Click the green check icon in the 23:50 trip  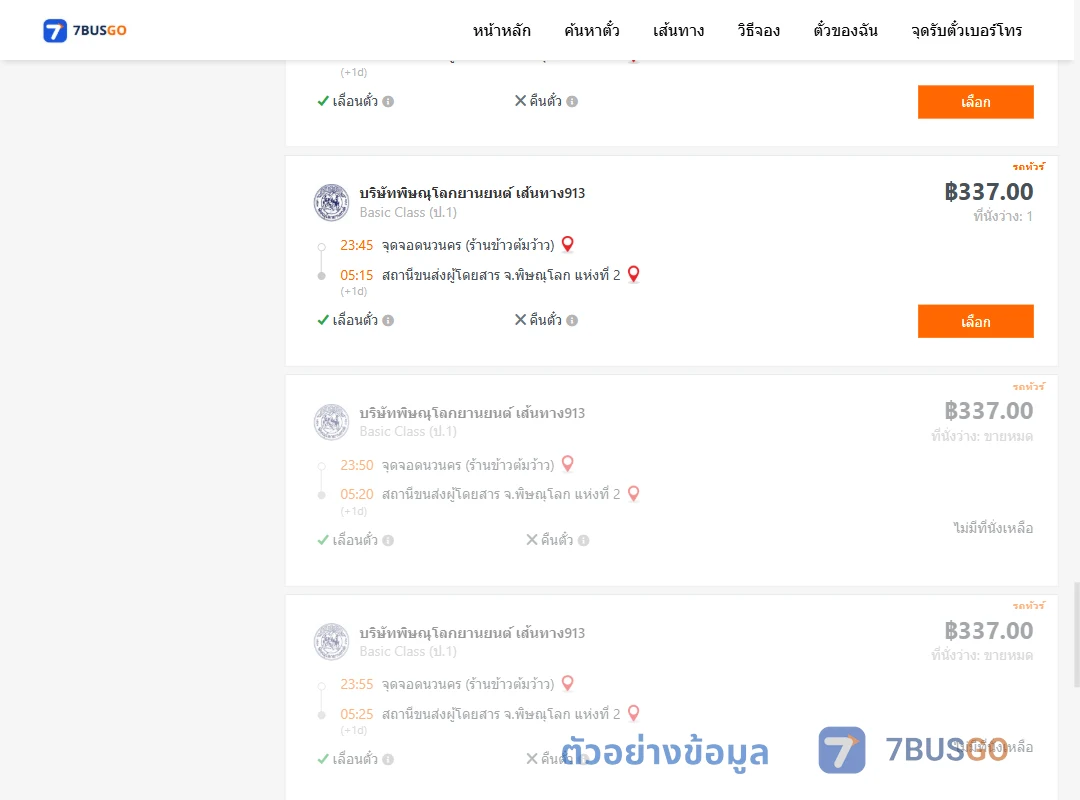point(323,540)
